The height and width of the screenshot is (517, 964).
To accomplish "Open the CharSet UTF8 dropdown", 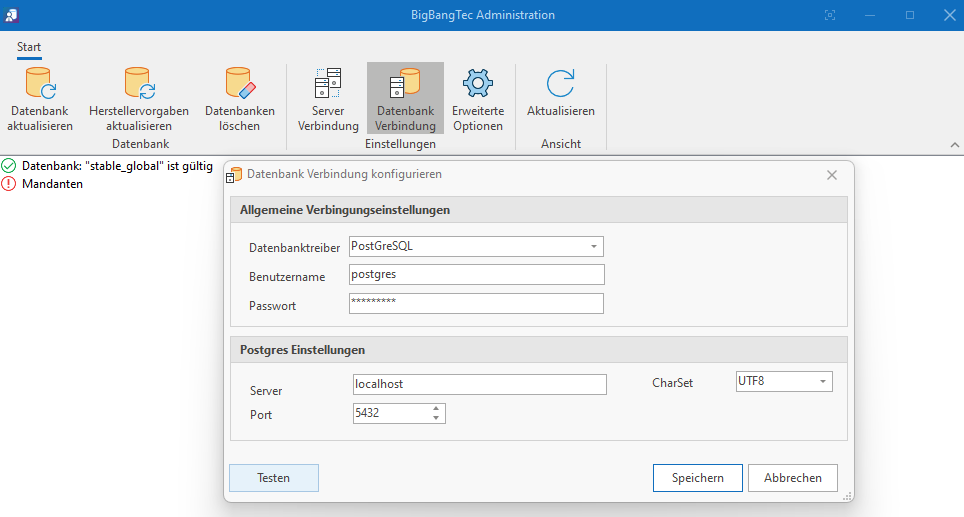I will (822, 382).
